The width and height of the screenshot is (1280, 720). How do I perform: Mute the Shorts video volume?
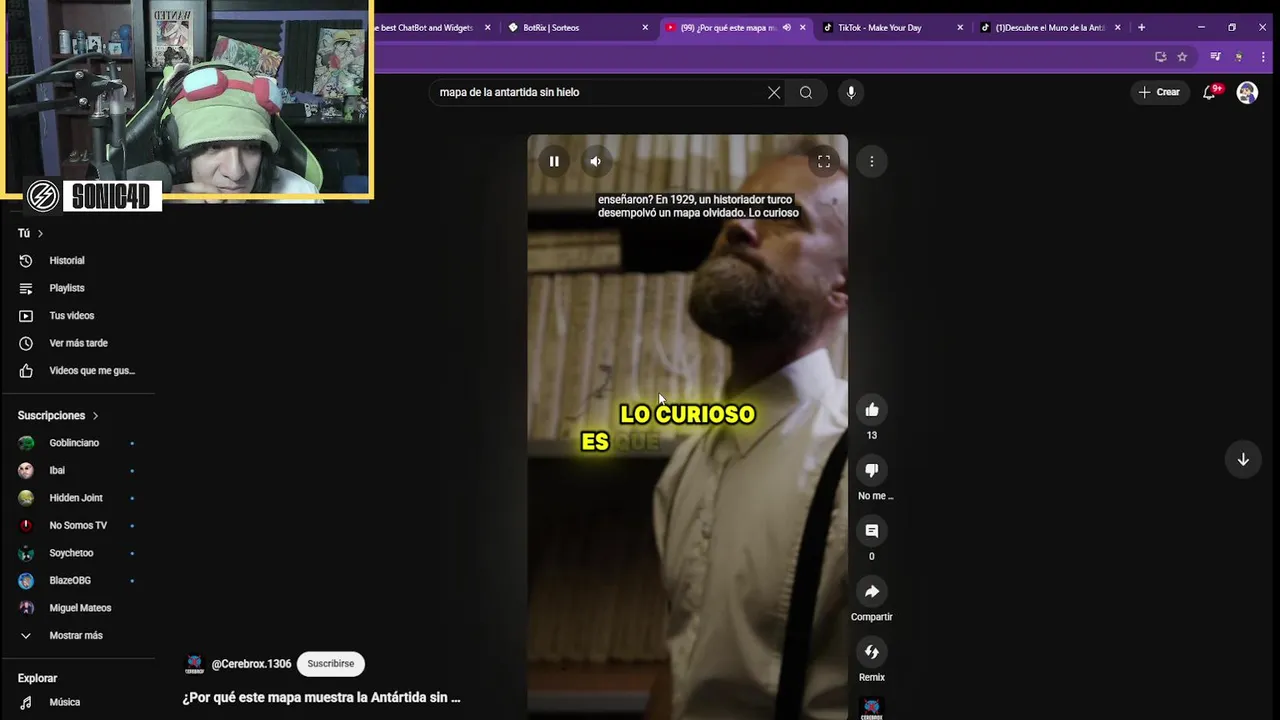[595, 161]
